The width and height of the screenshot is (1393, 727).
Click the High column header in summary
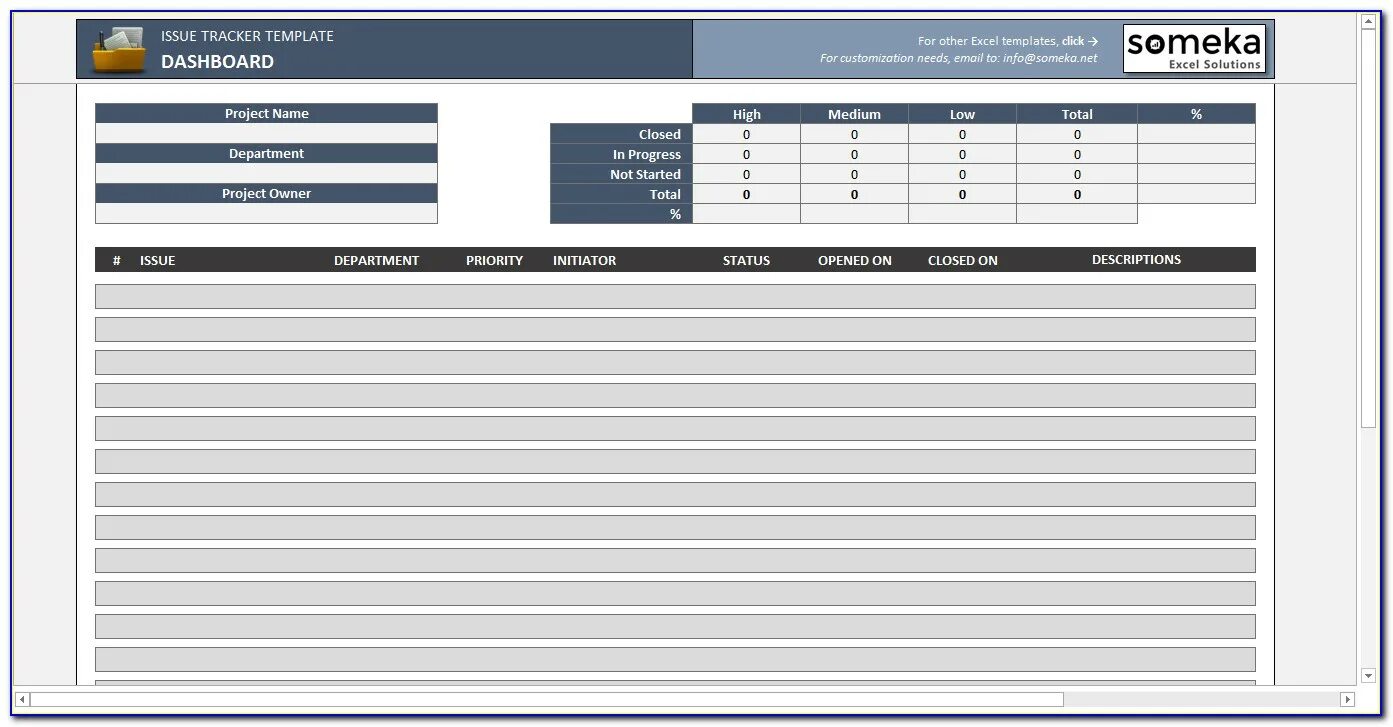pyautogui.click(x=746, y=114)
